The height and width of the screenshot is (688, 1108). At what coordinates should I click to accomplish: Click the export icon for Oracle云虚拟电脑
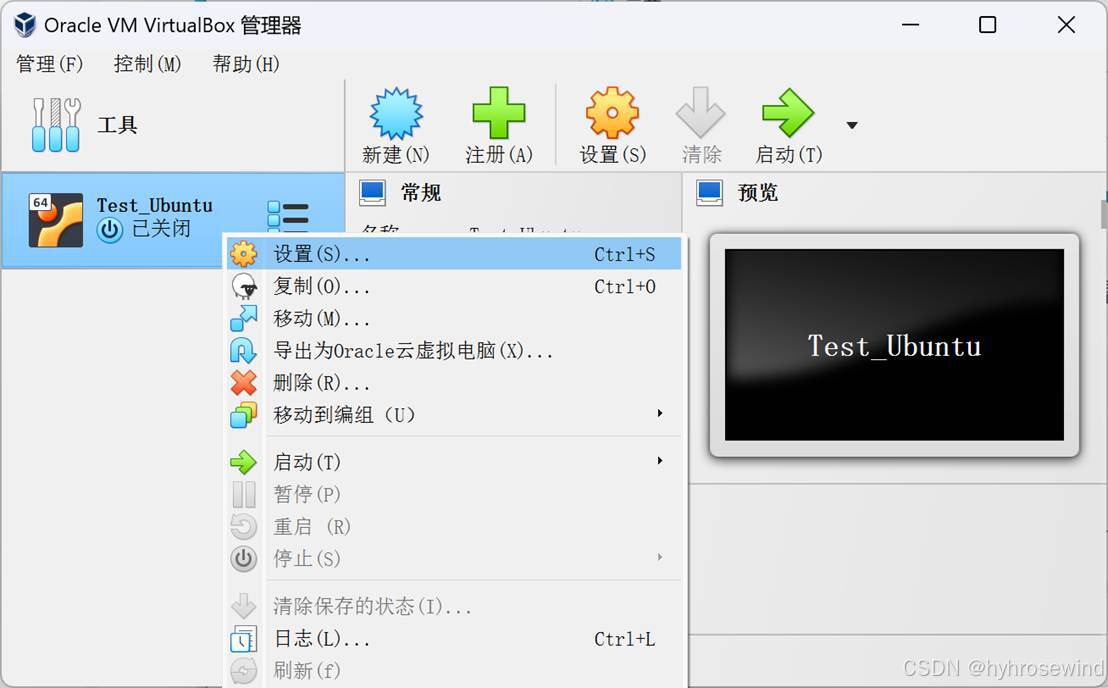click(x=244, y=350)
